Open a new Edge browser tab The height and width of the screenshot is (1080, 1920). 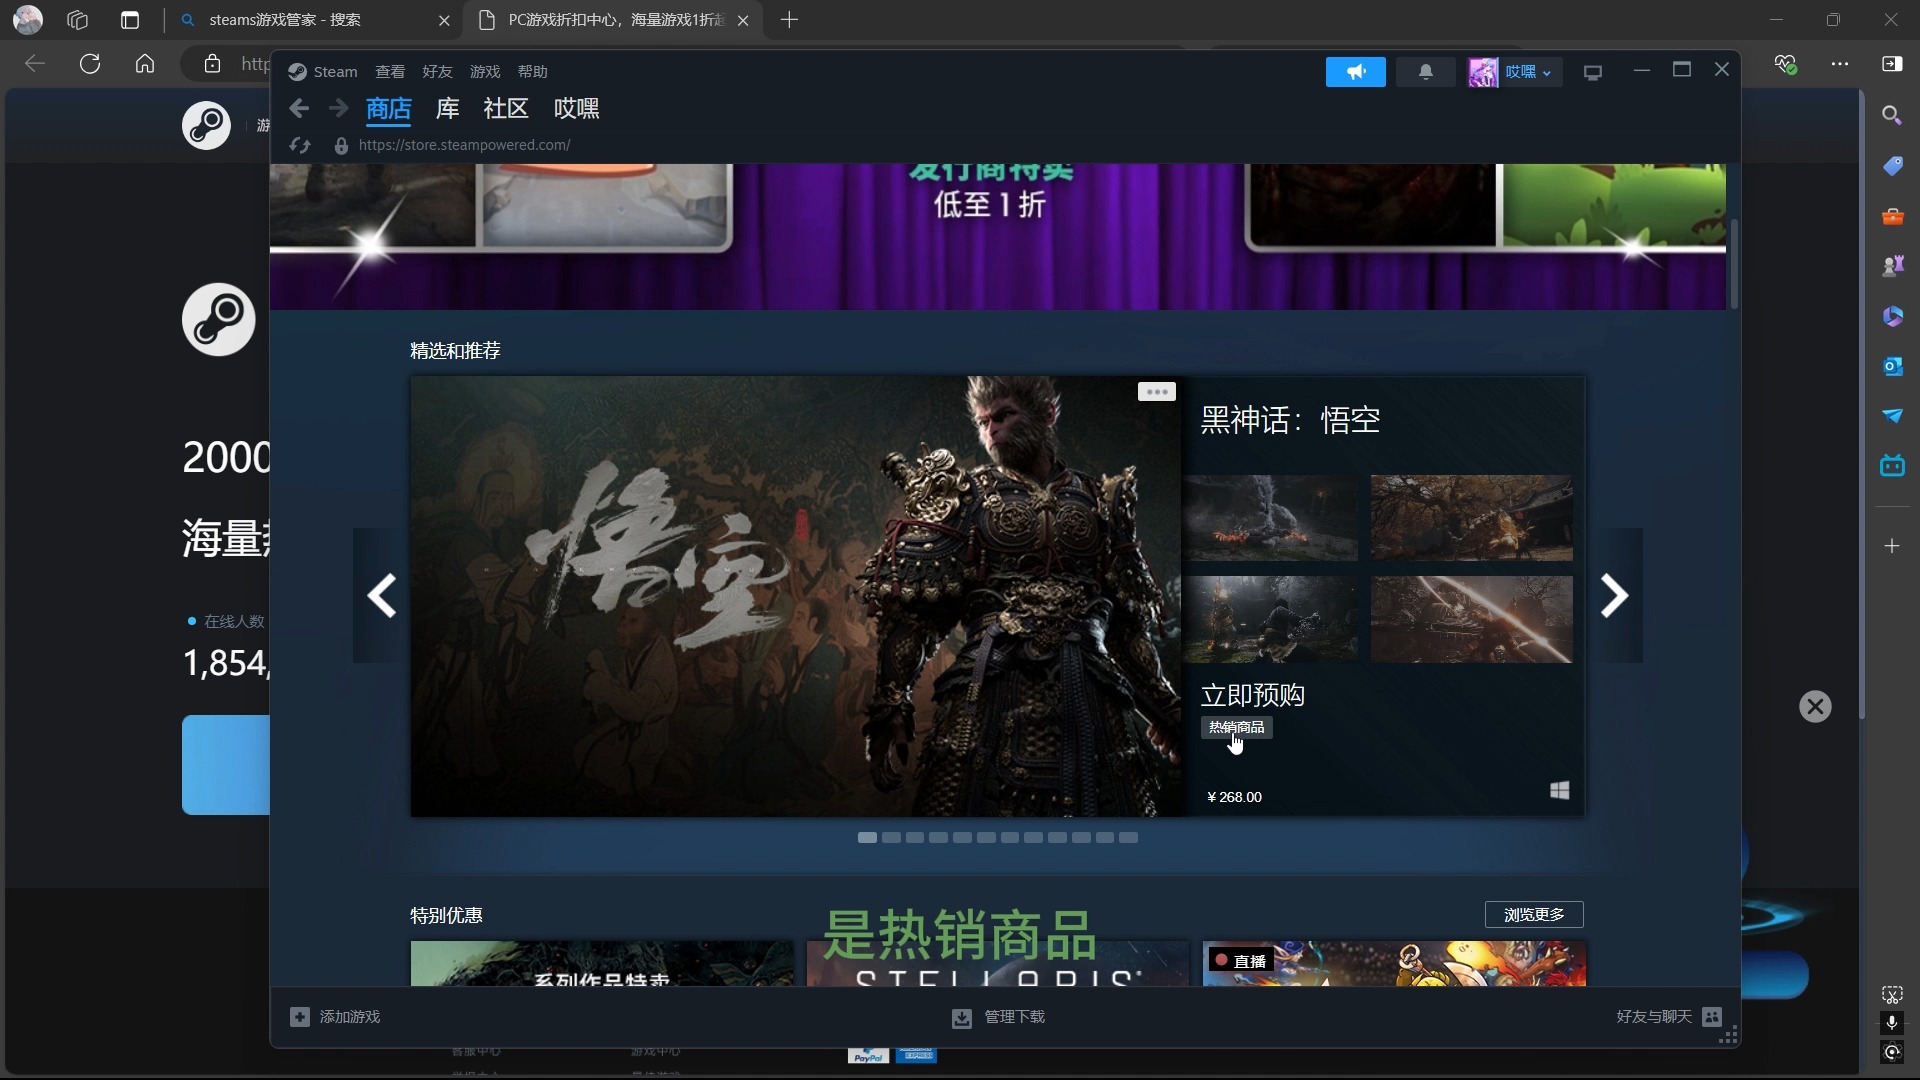(789, 20)
